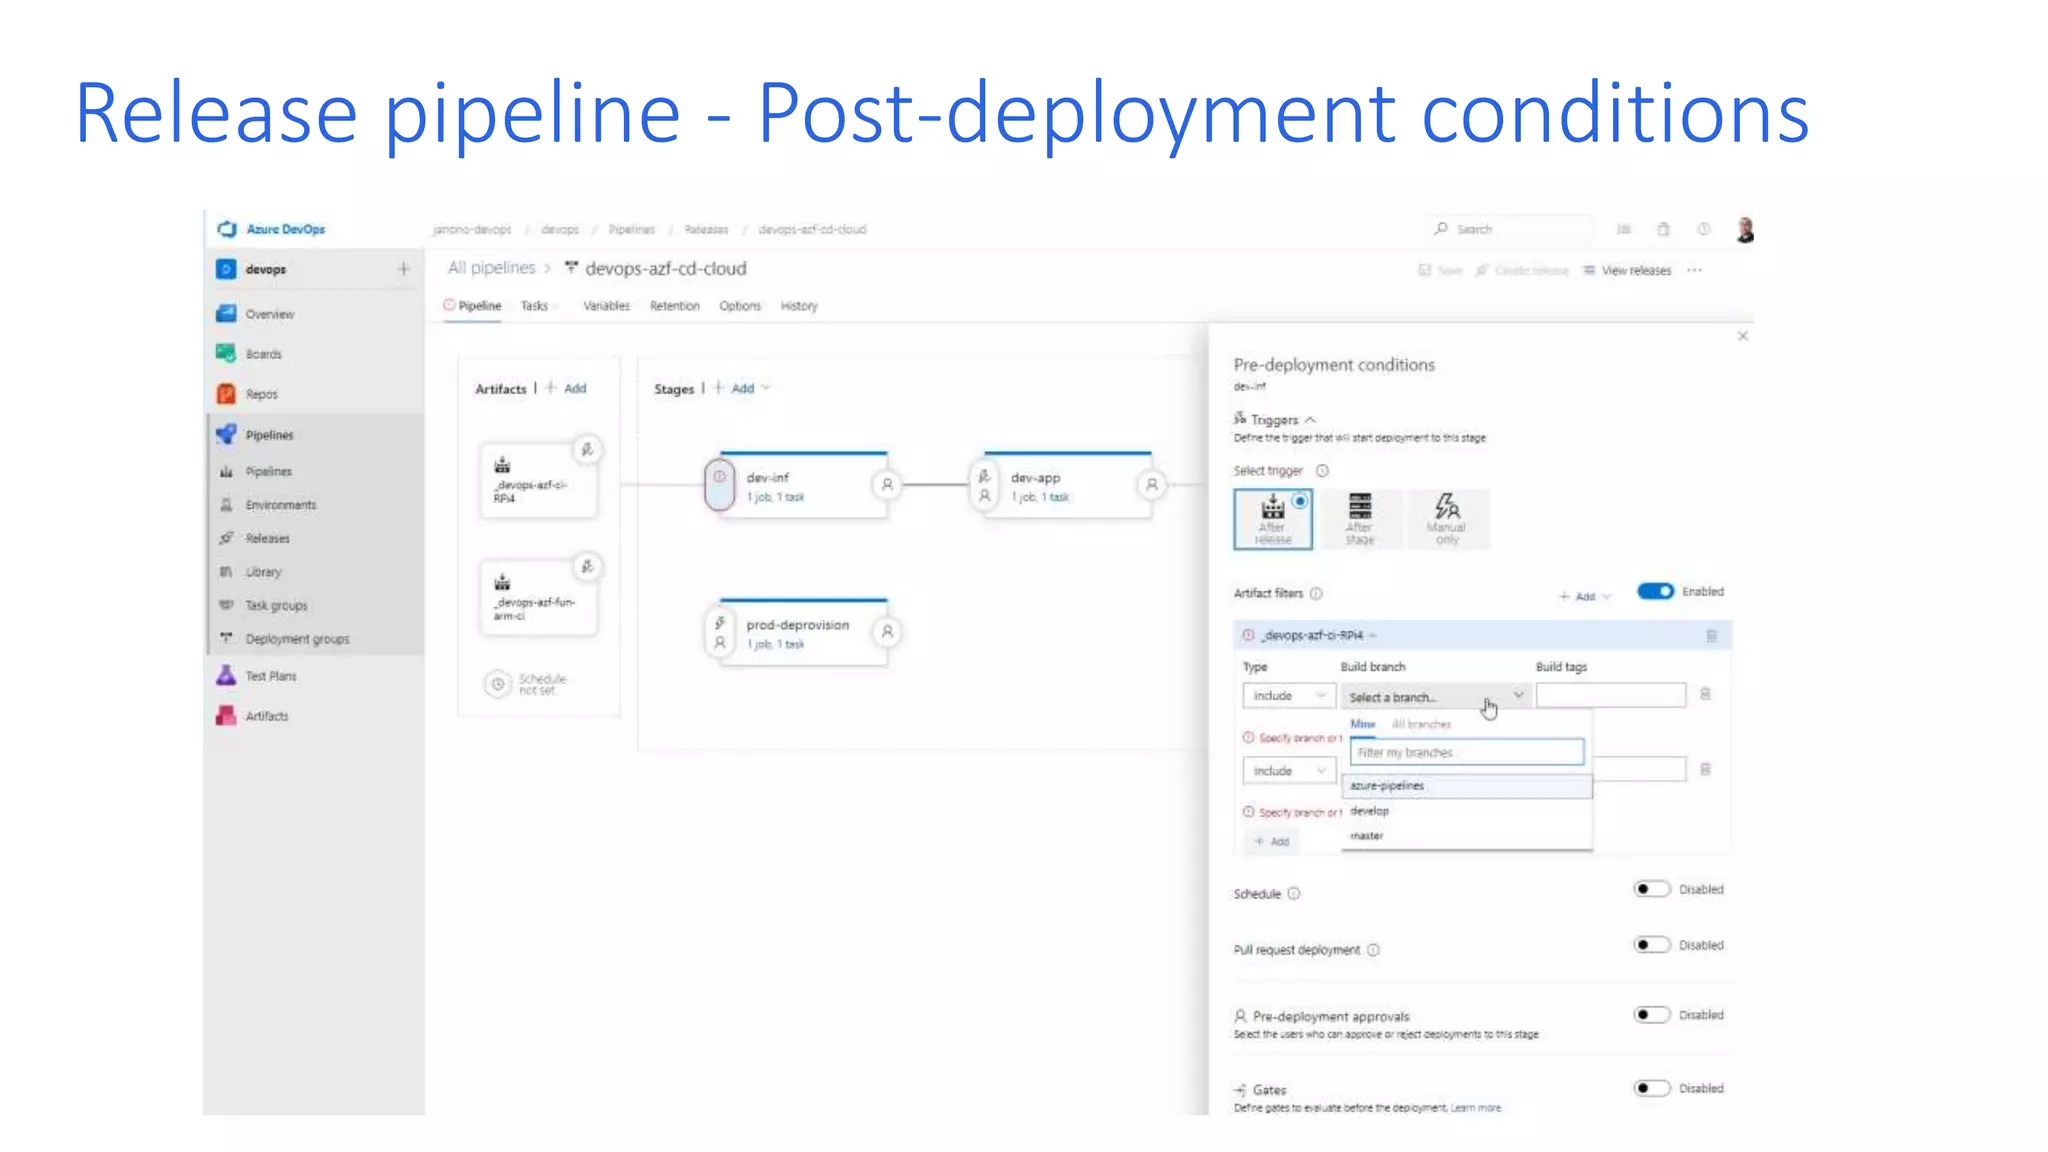Click the Filter my branches field

[1466, 752]
